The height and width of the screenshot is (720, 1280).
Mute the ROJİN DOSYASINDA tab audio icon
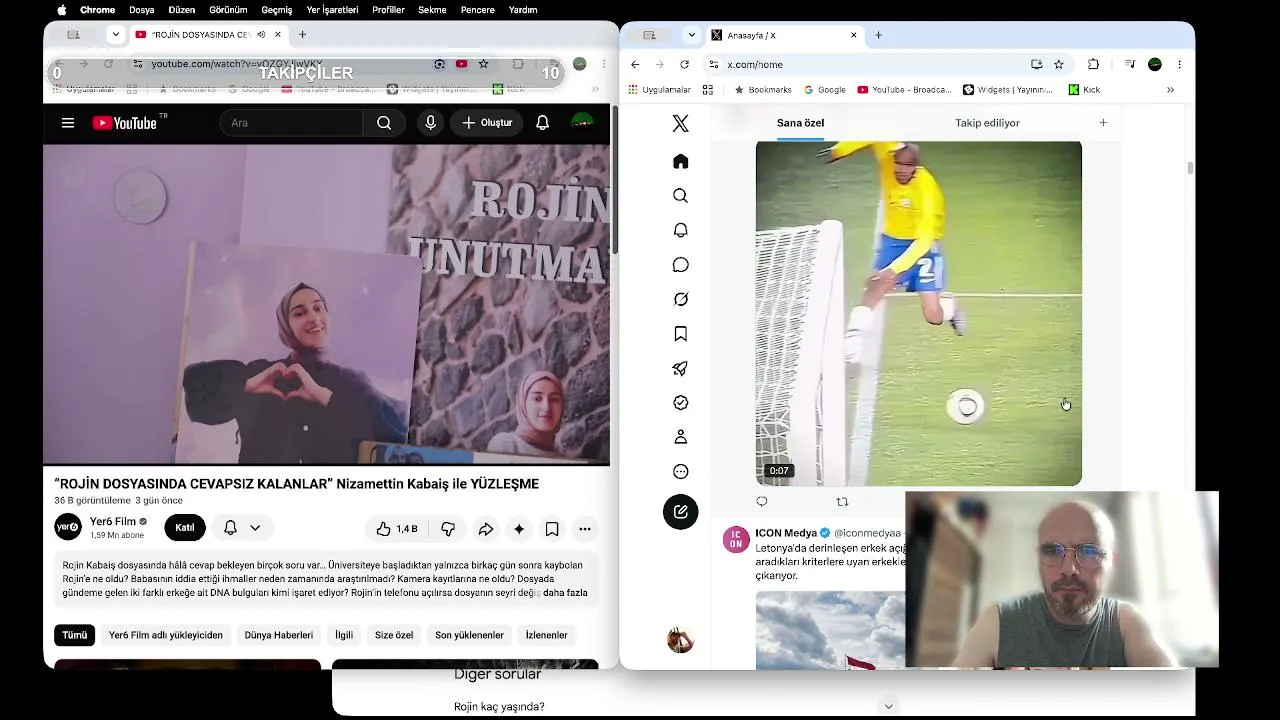point(261,34)
